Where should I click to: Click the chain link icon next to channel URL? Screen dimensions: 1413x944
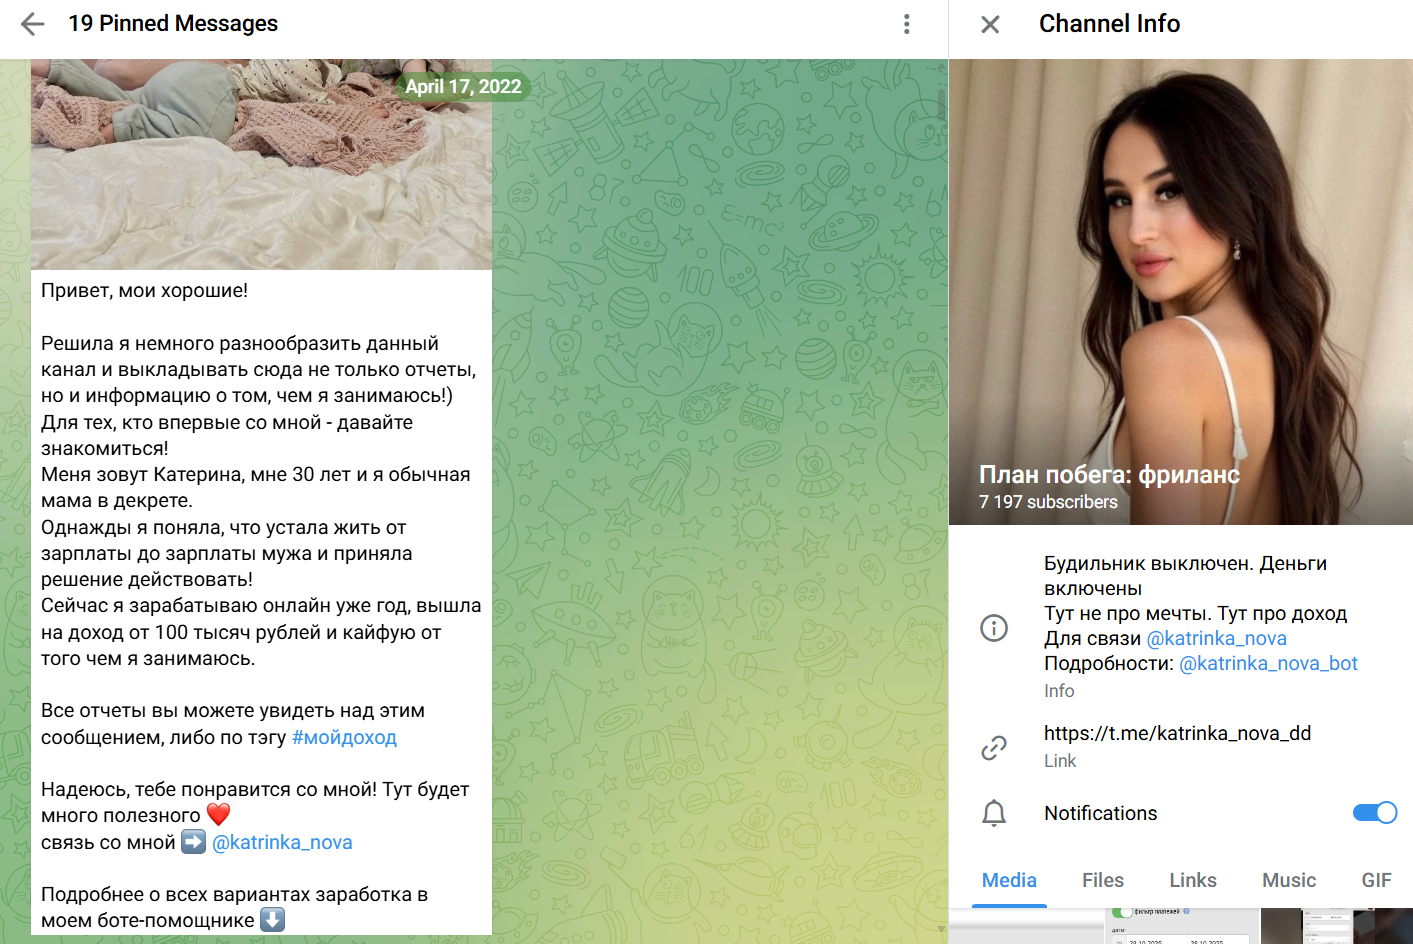tap(994, 746)
